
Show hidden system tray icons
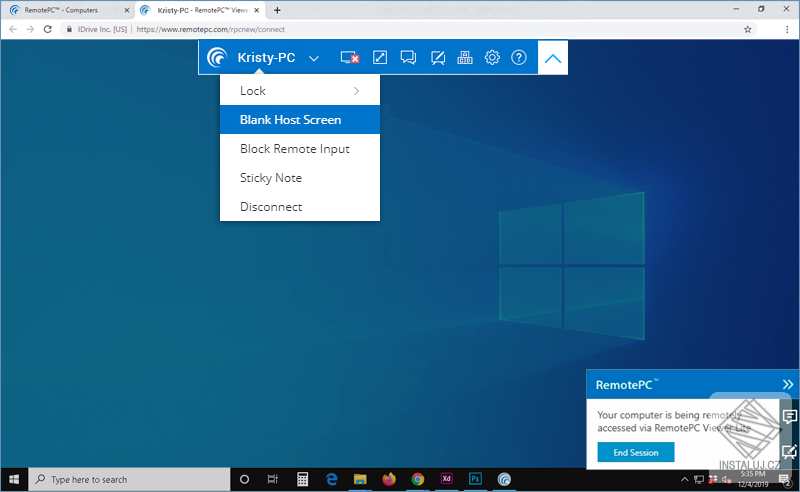pyautogui.click(x=685, y=479)
